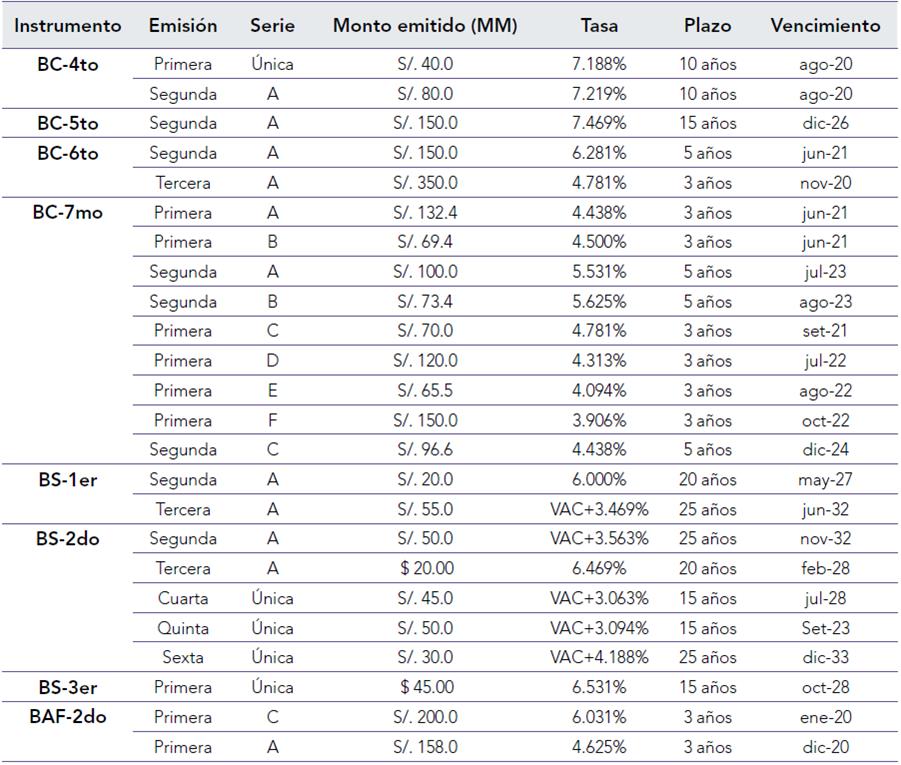The image size is (901, 765).
Task: Click the $ 20.00 amount cell
Action: [425, 569]
